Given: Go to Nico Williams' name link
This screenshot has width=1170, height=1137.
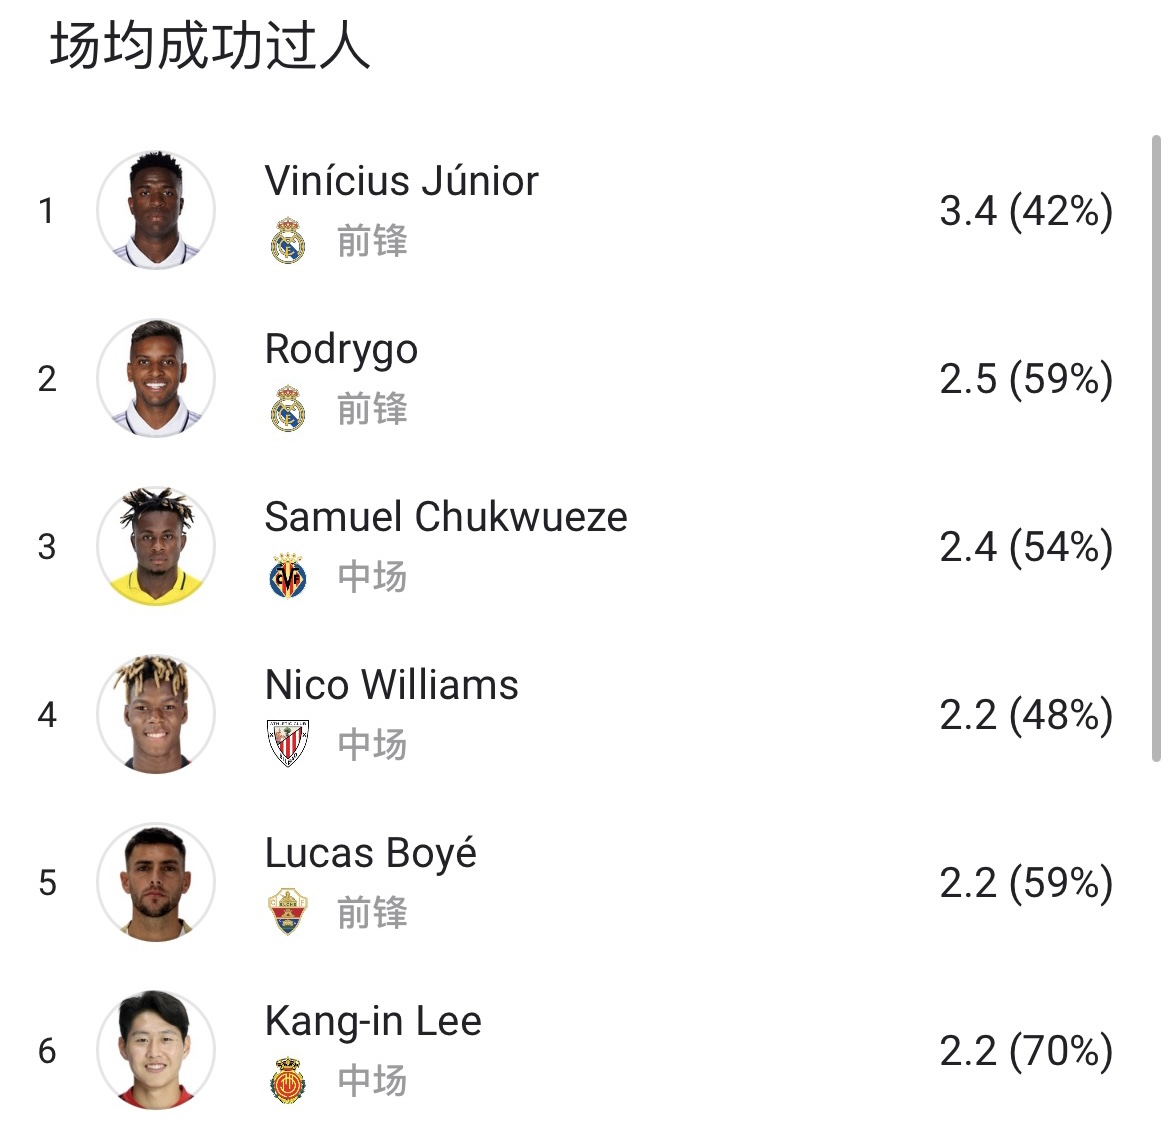Looking at the screenshot, I should (391, 685).
